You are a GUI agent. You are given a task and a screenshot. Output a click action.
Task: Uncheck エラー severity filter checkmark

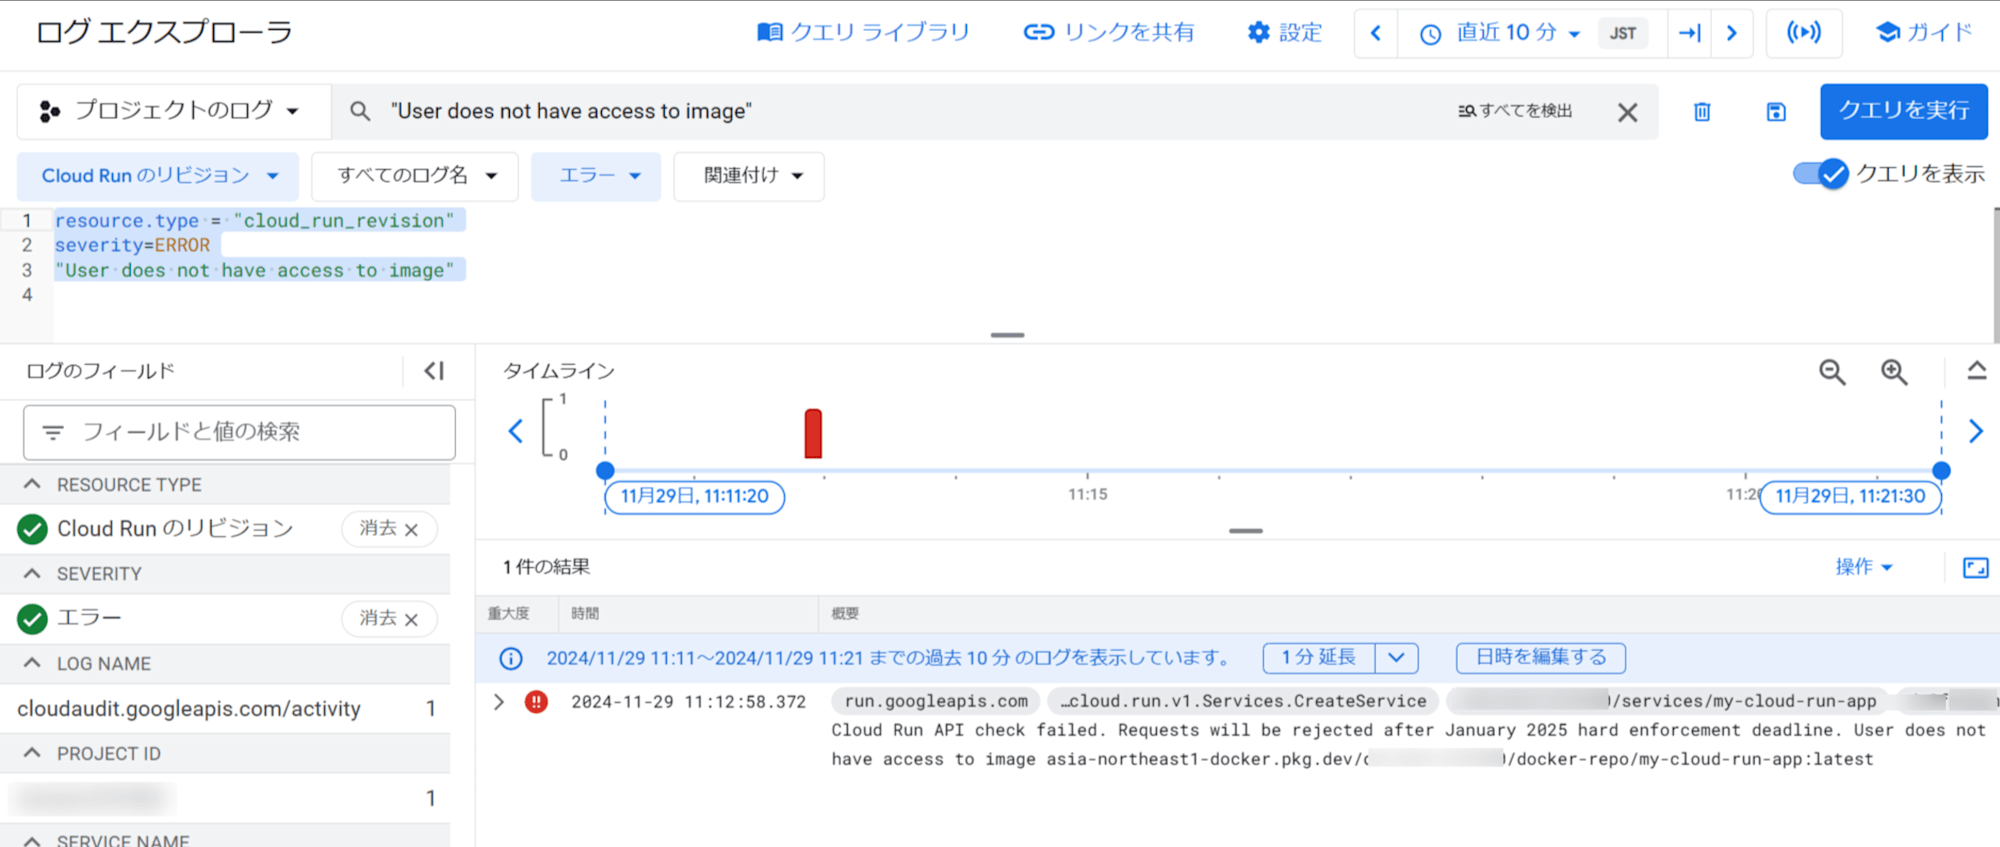point(33,619)
